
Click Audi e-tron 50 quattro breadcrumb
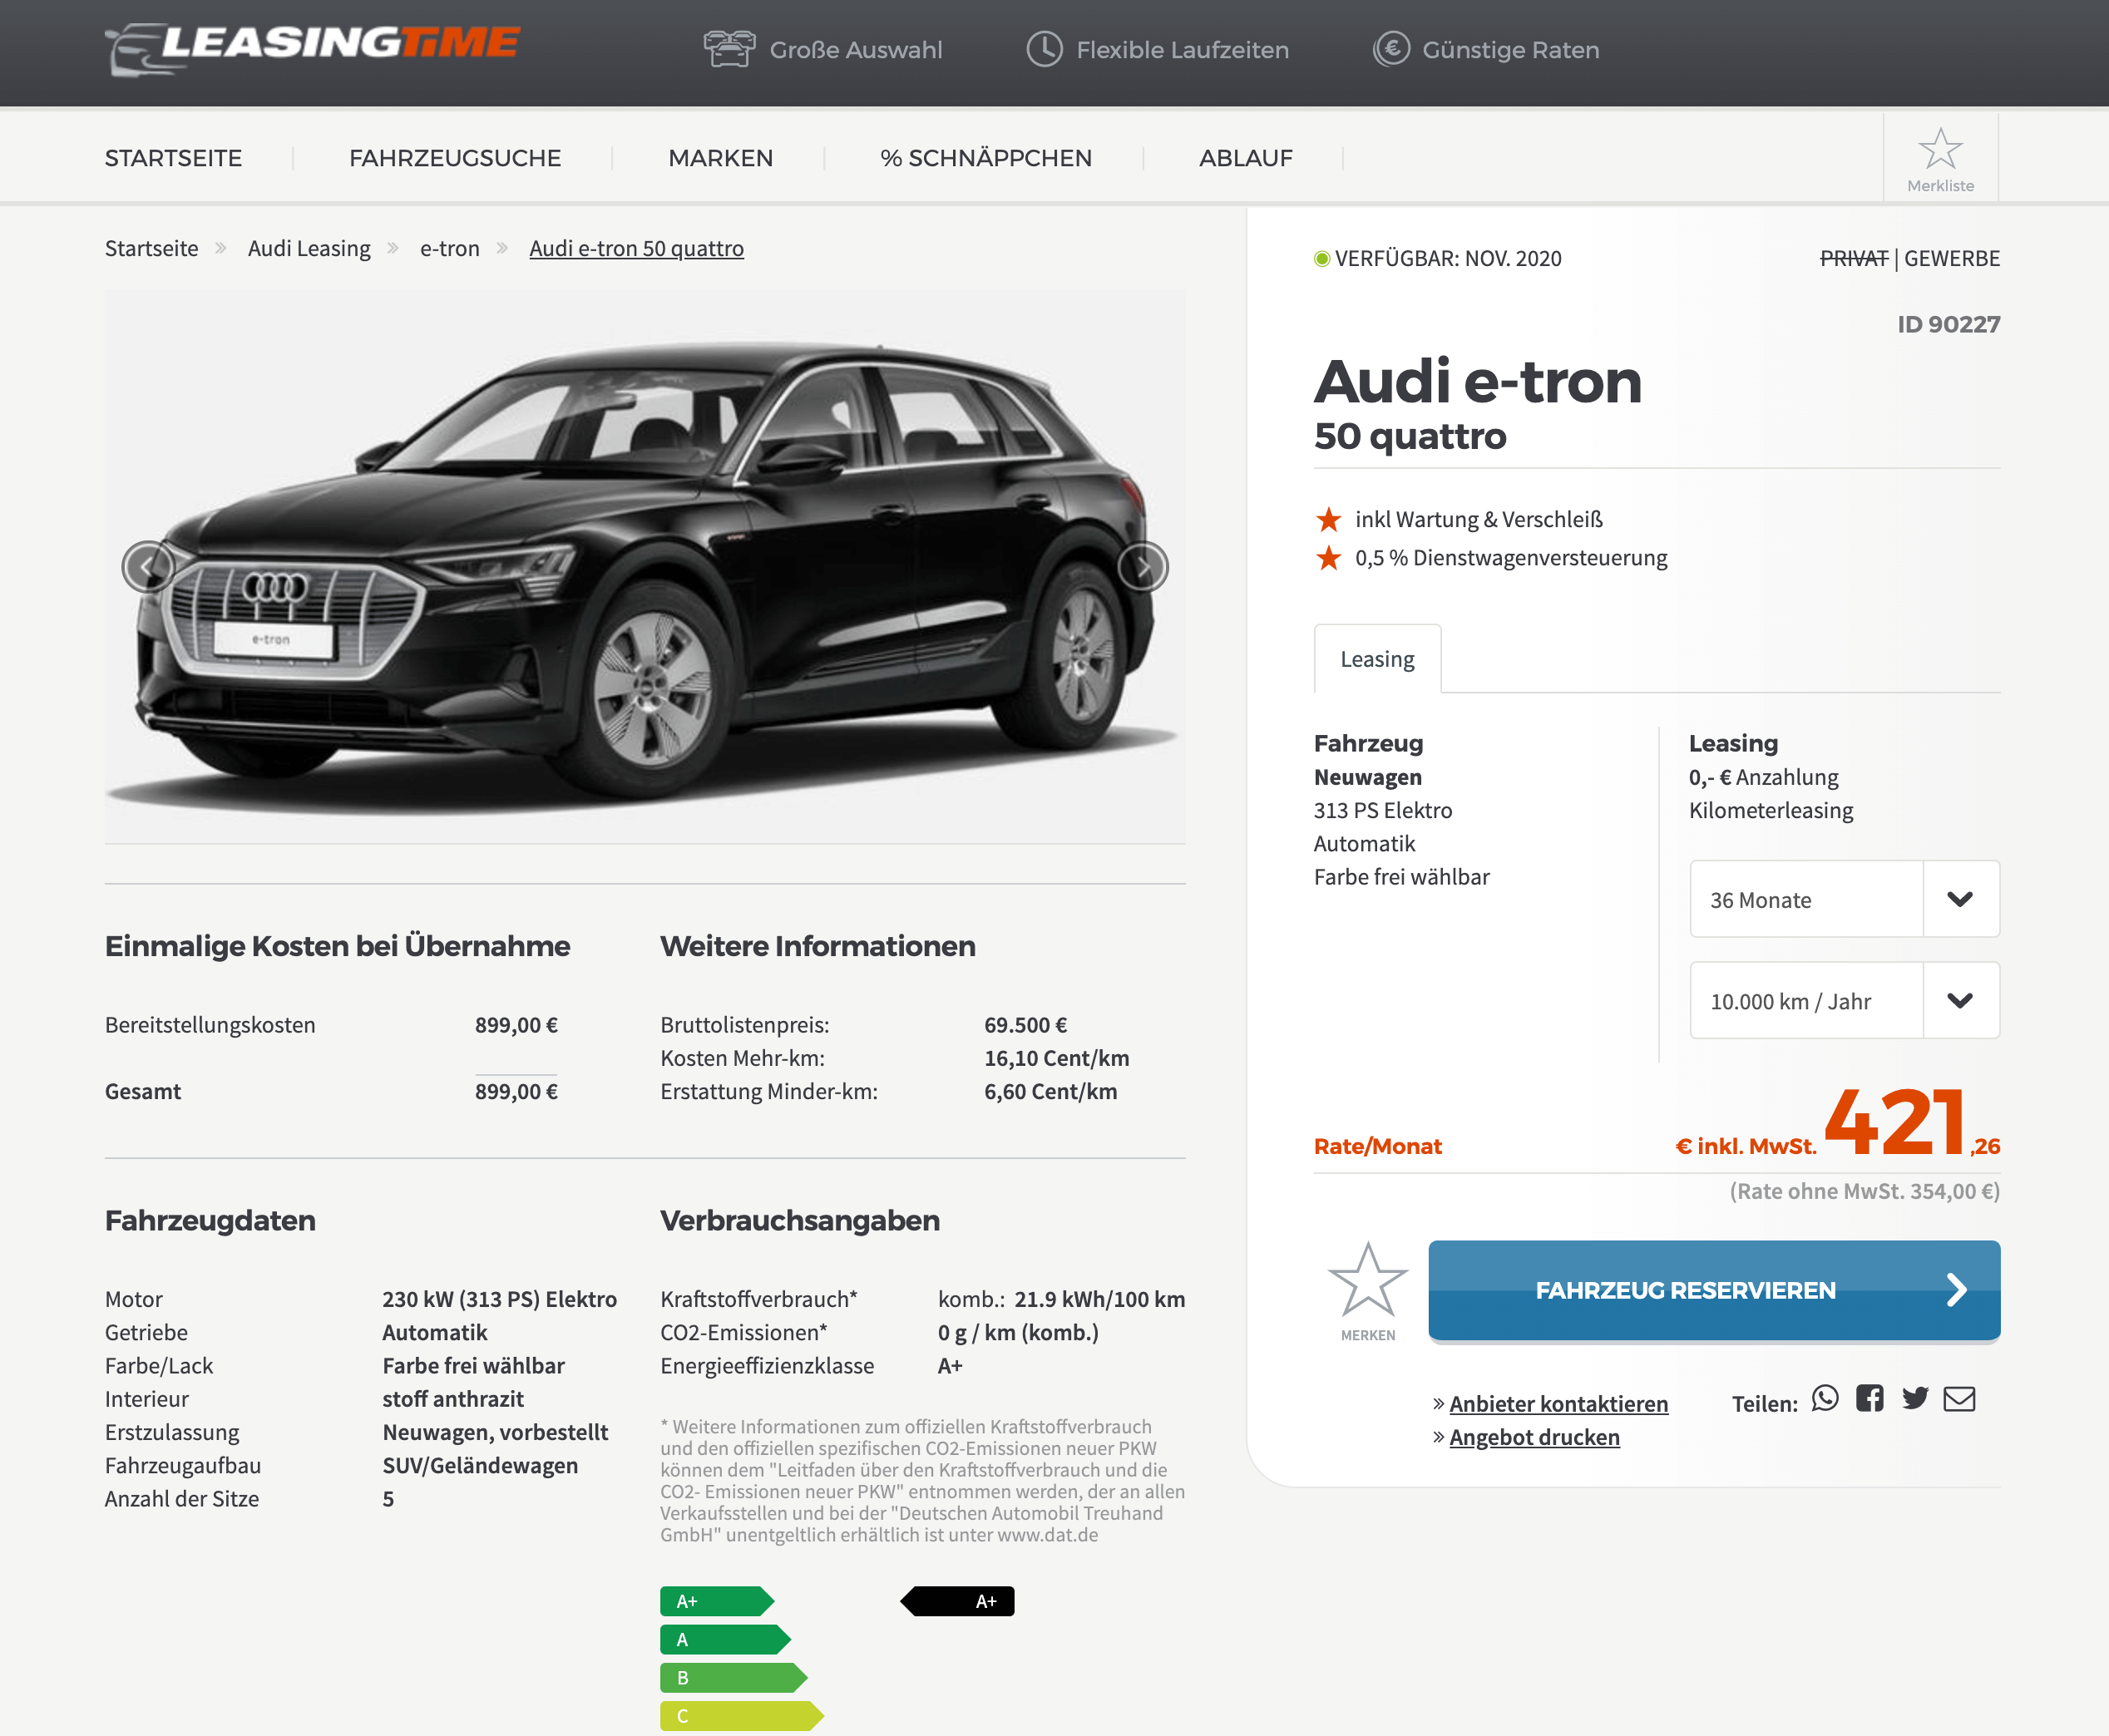636,248
